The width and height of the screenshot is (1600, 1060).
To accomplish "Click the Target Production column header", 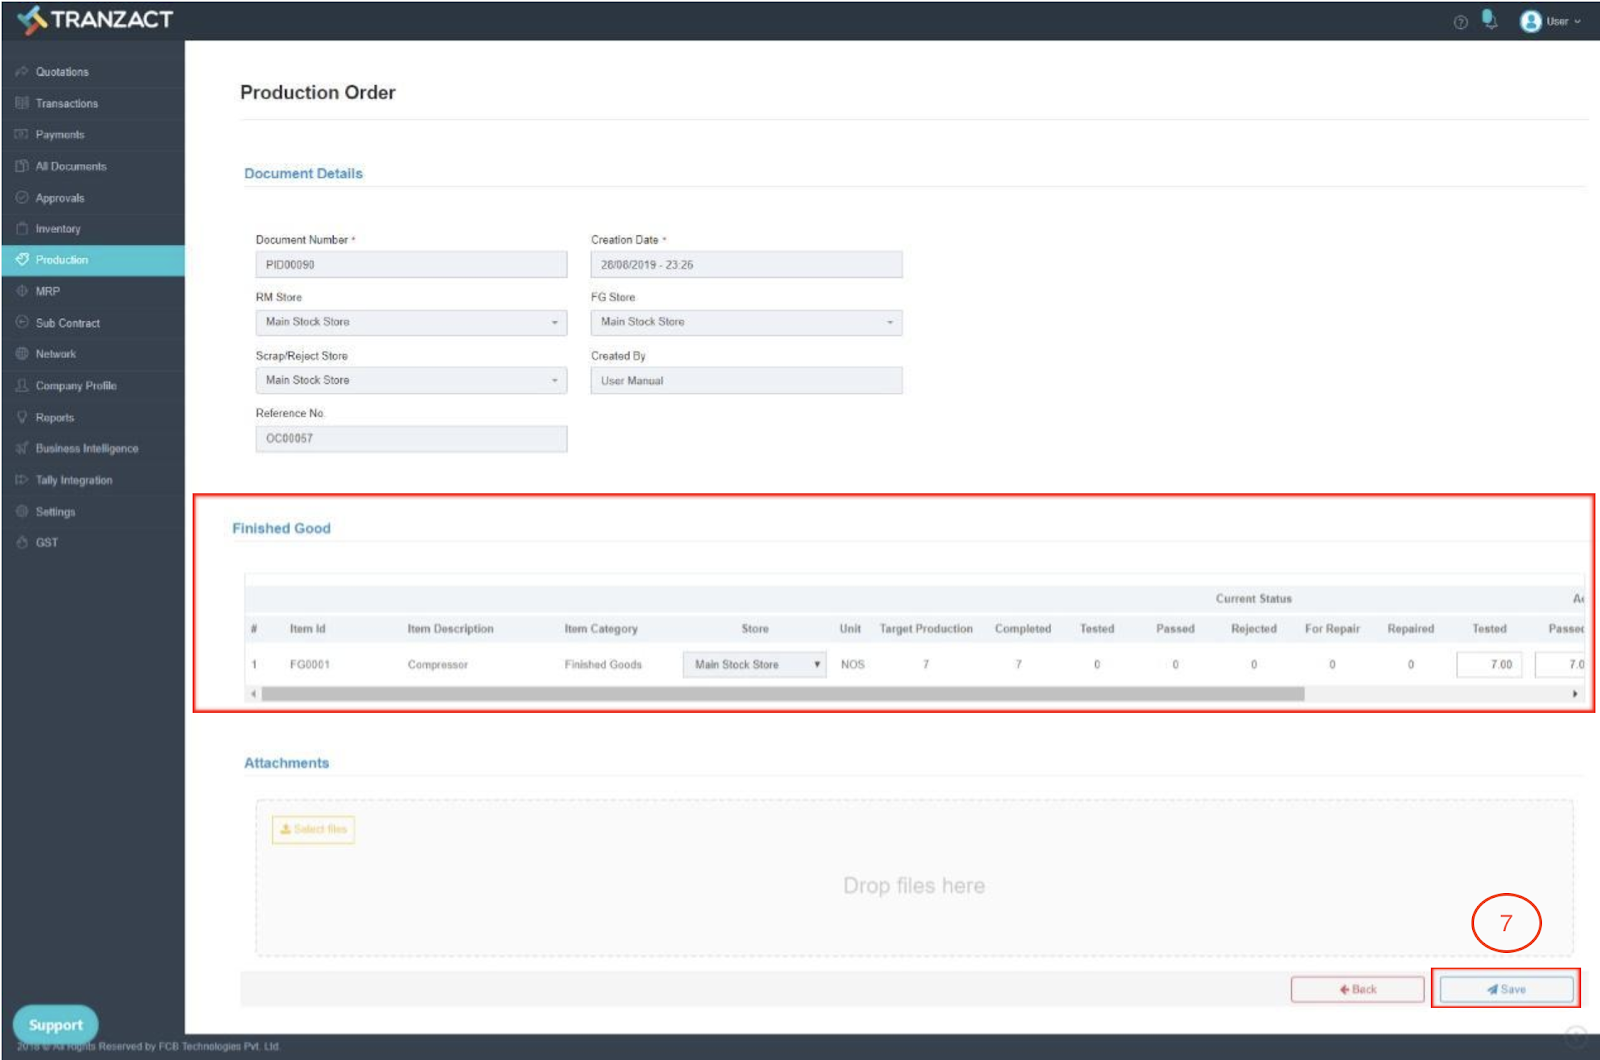I will tap(926, 629).
